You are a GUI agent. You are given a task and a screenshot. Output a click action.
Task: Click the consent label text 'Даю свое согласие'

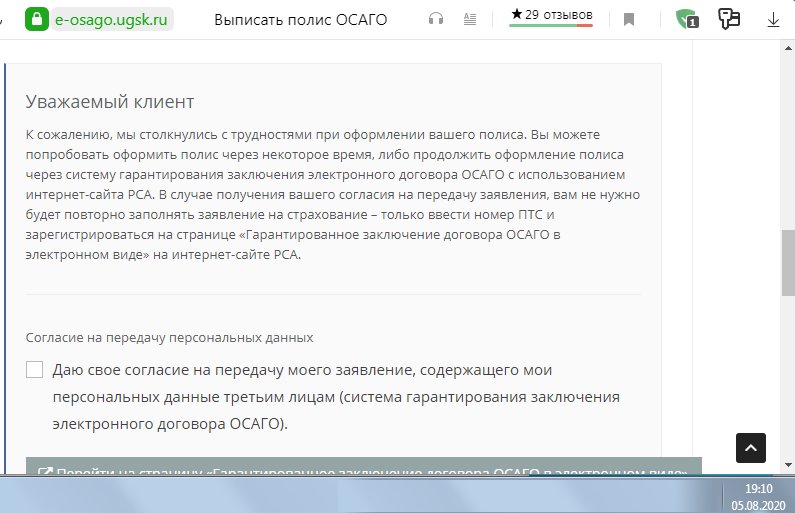coord(120,370)
